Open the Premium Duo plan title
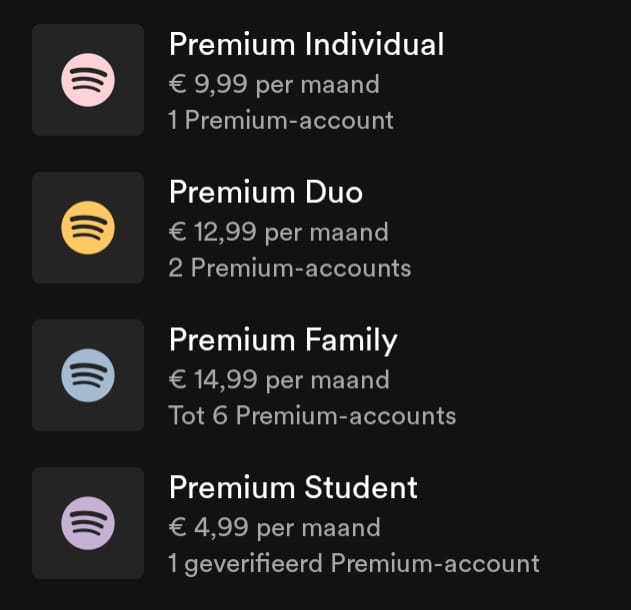The image size is (631, 610). point(265,192)
